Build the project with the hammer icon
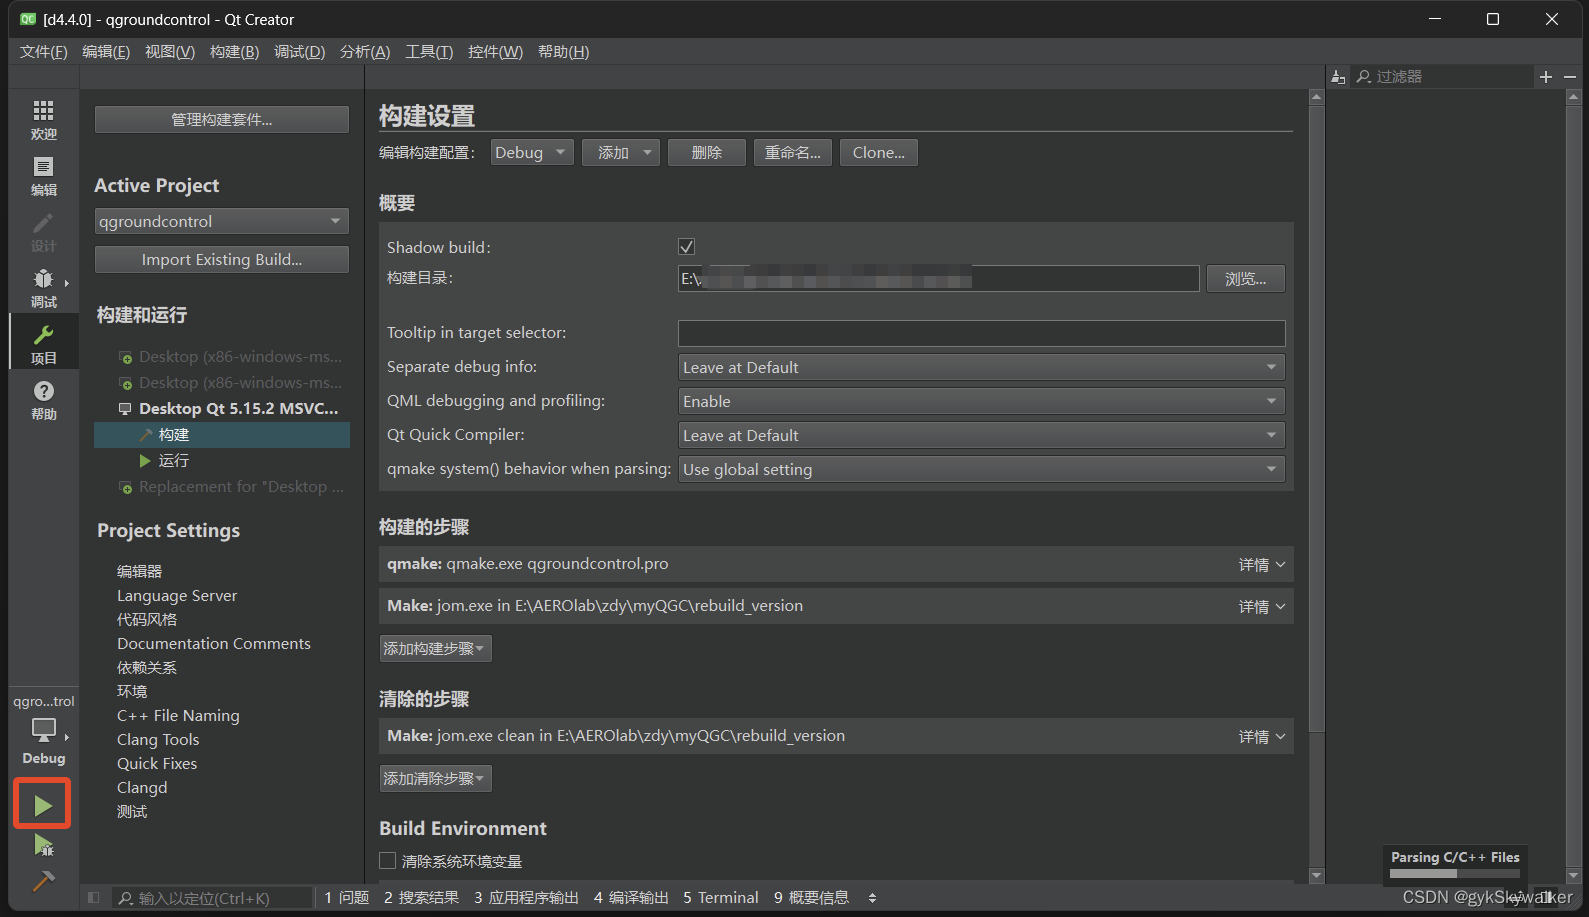 pos(43,881)
